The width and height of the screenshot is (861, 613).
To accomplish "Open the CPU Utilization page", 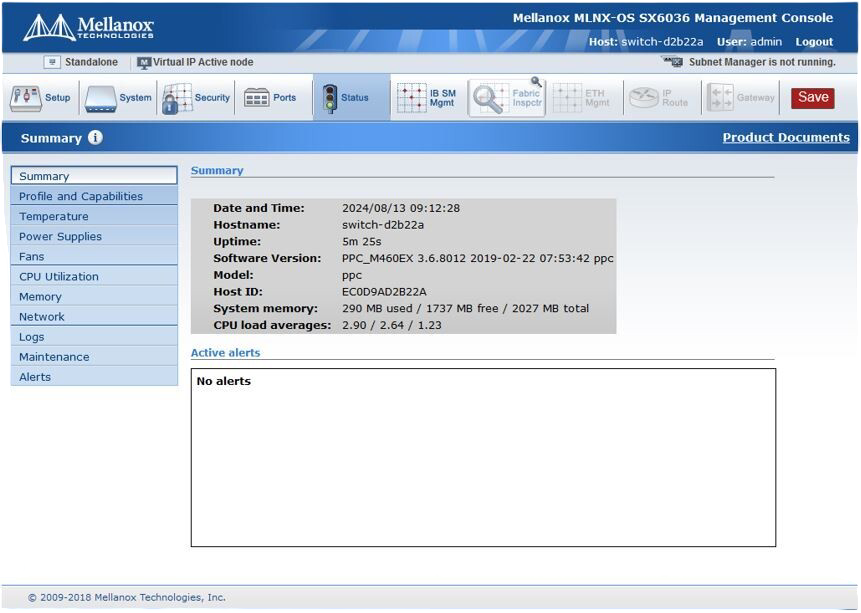I will 94,276.
